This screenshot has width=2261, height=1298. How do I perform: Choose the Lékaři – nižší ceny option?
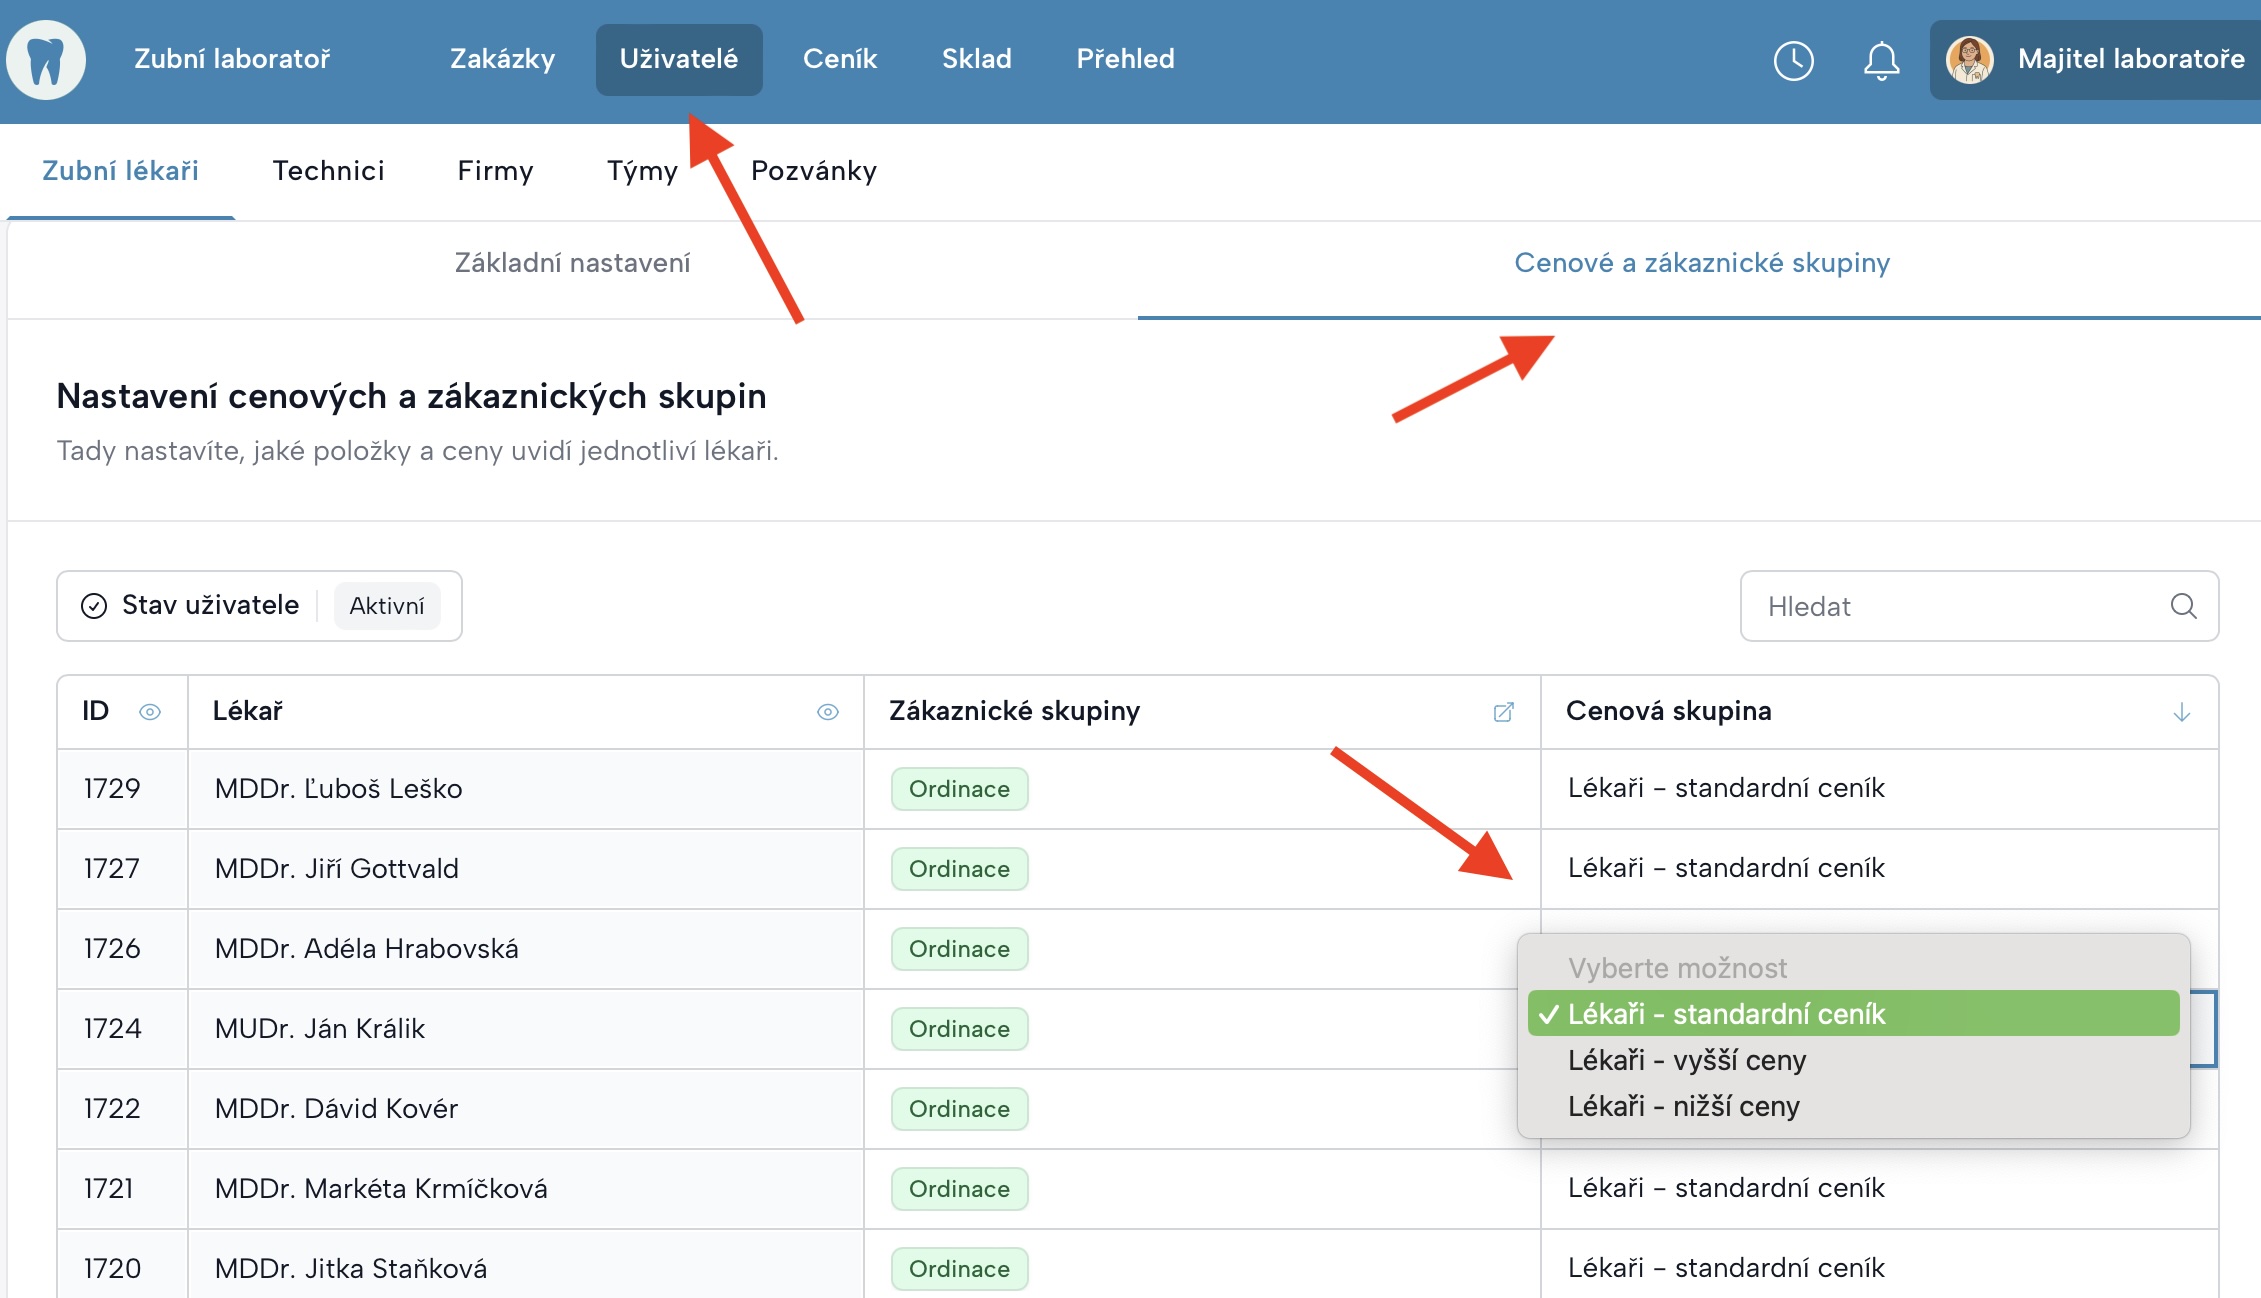coord(1683,1106)
